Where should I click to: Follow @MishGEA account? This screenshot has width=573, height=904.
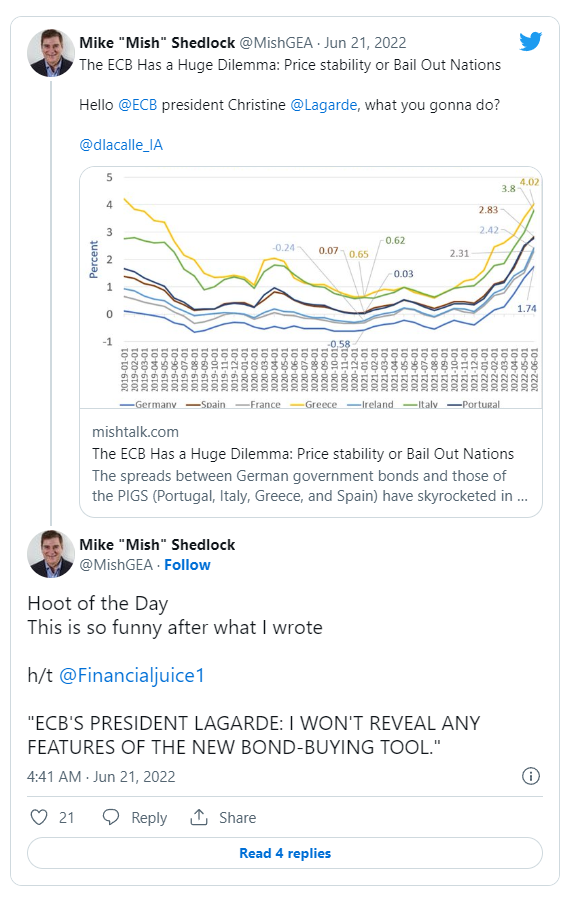pyautogui.click(x=187, y=564)
